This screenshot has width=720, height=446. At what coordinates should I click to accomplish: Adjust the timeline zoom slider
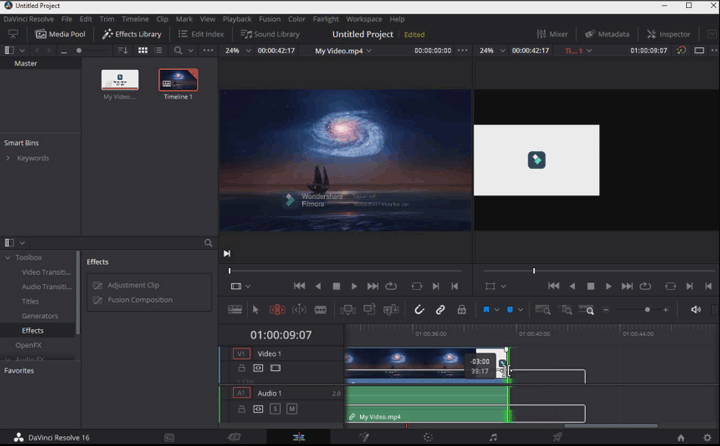(647, 310)
